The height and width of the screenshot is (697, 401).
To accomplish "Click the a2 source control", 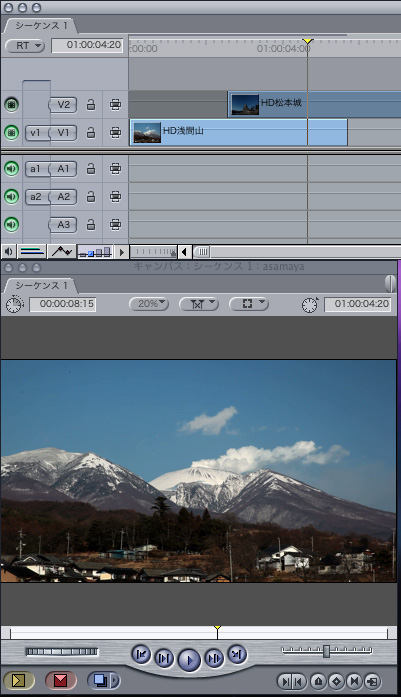I will coord(36,196).
